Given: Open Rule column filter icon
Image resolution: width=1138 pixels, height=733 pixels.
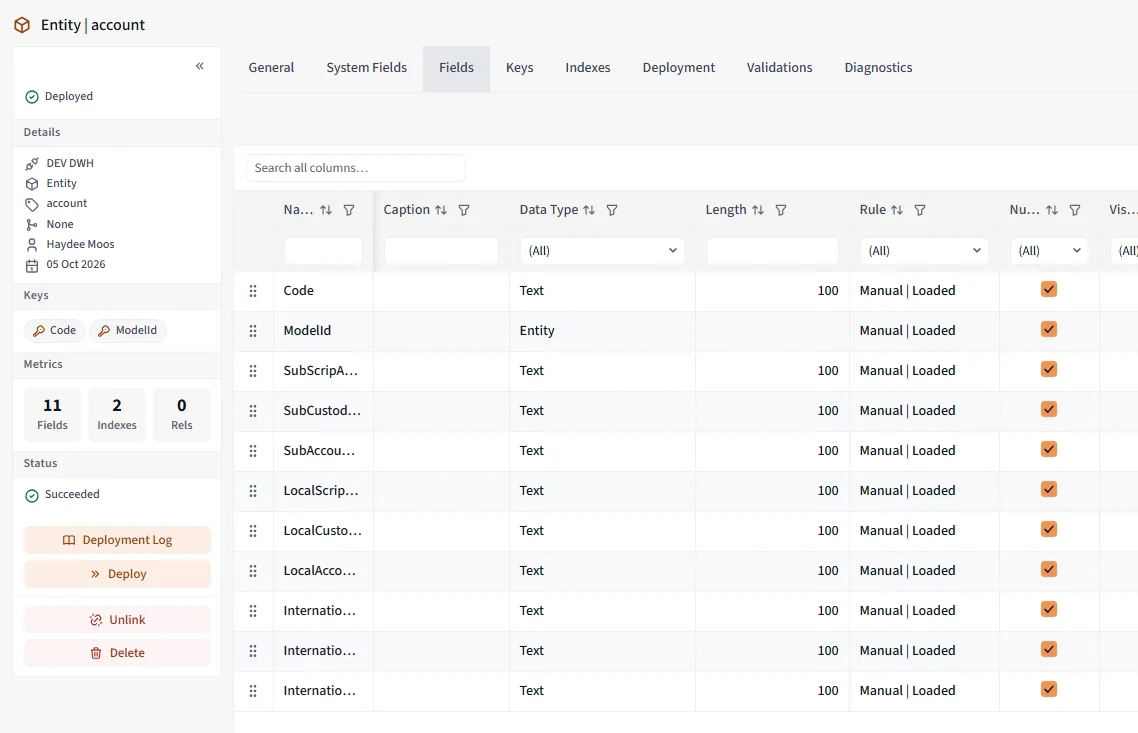Looking at the screenshot, I should pyautogui.click(x=920, y=210).
